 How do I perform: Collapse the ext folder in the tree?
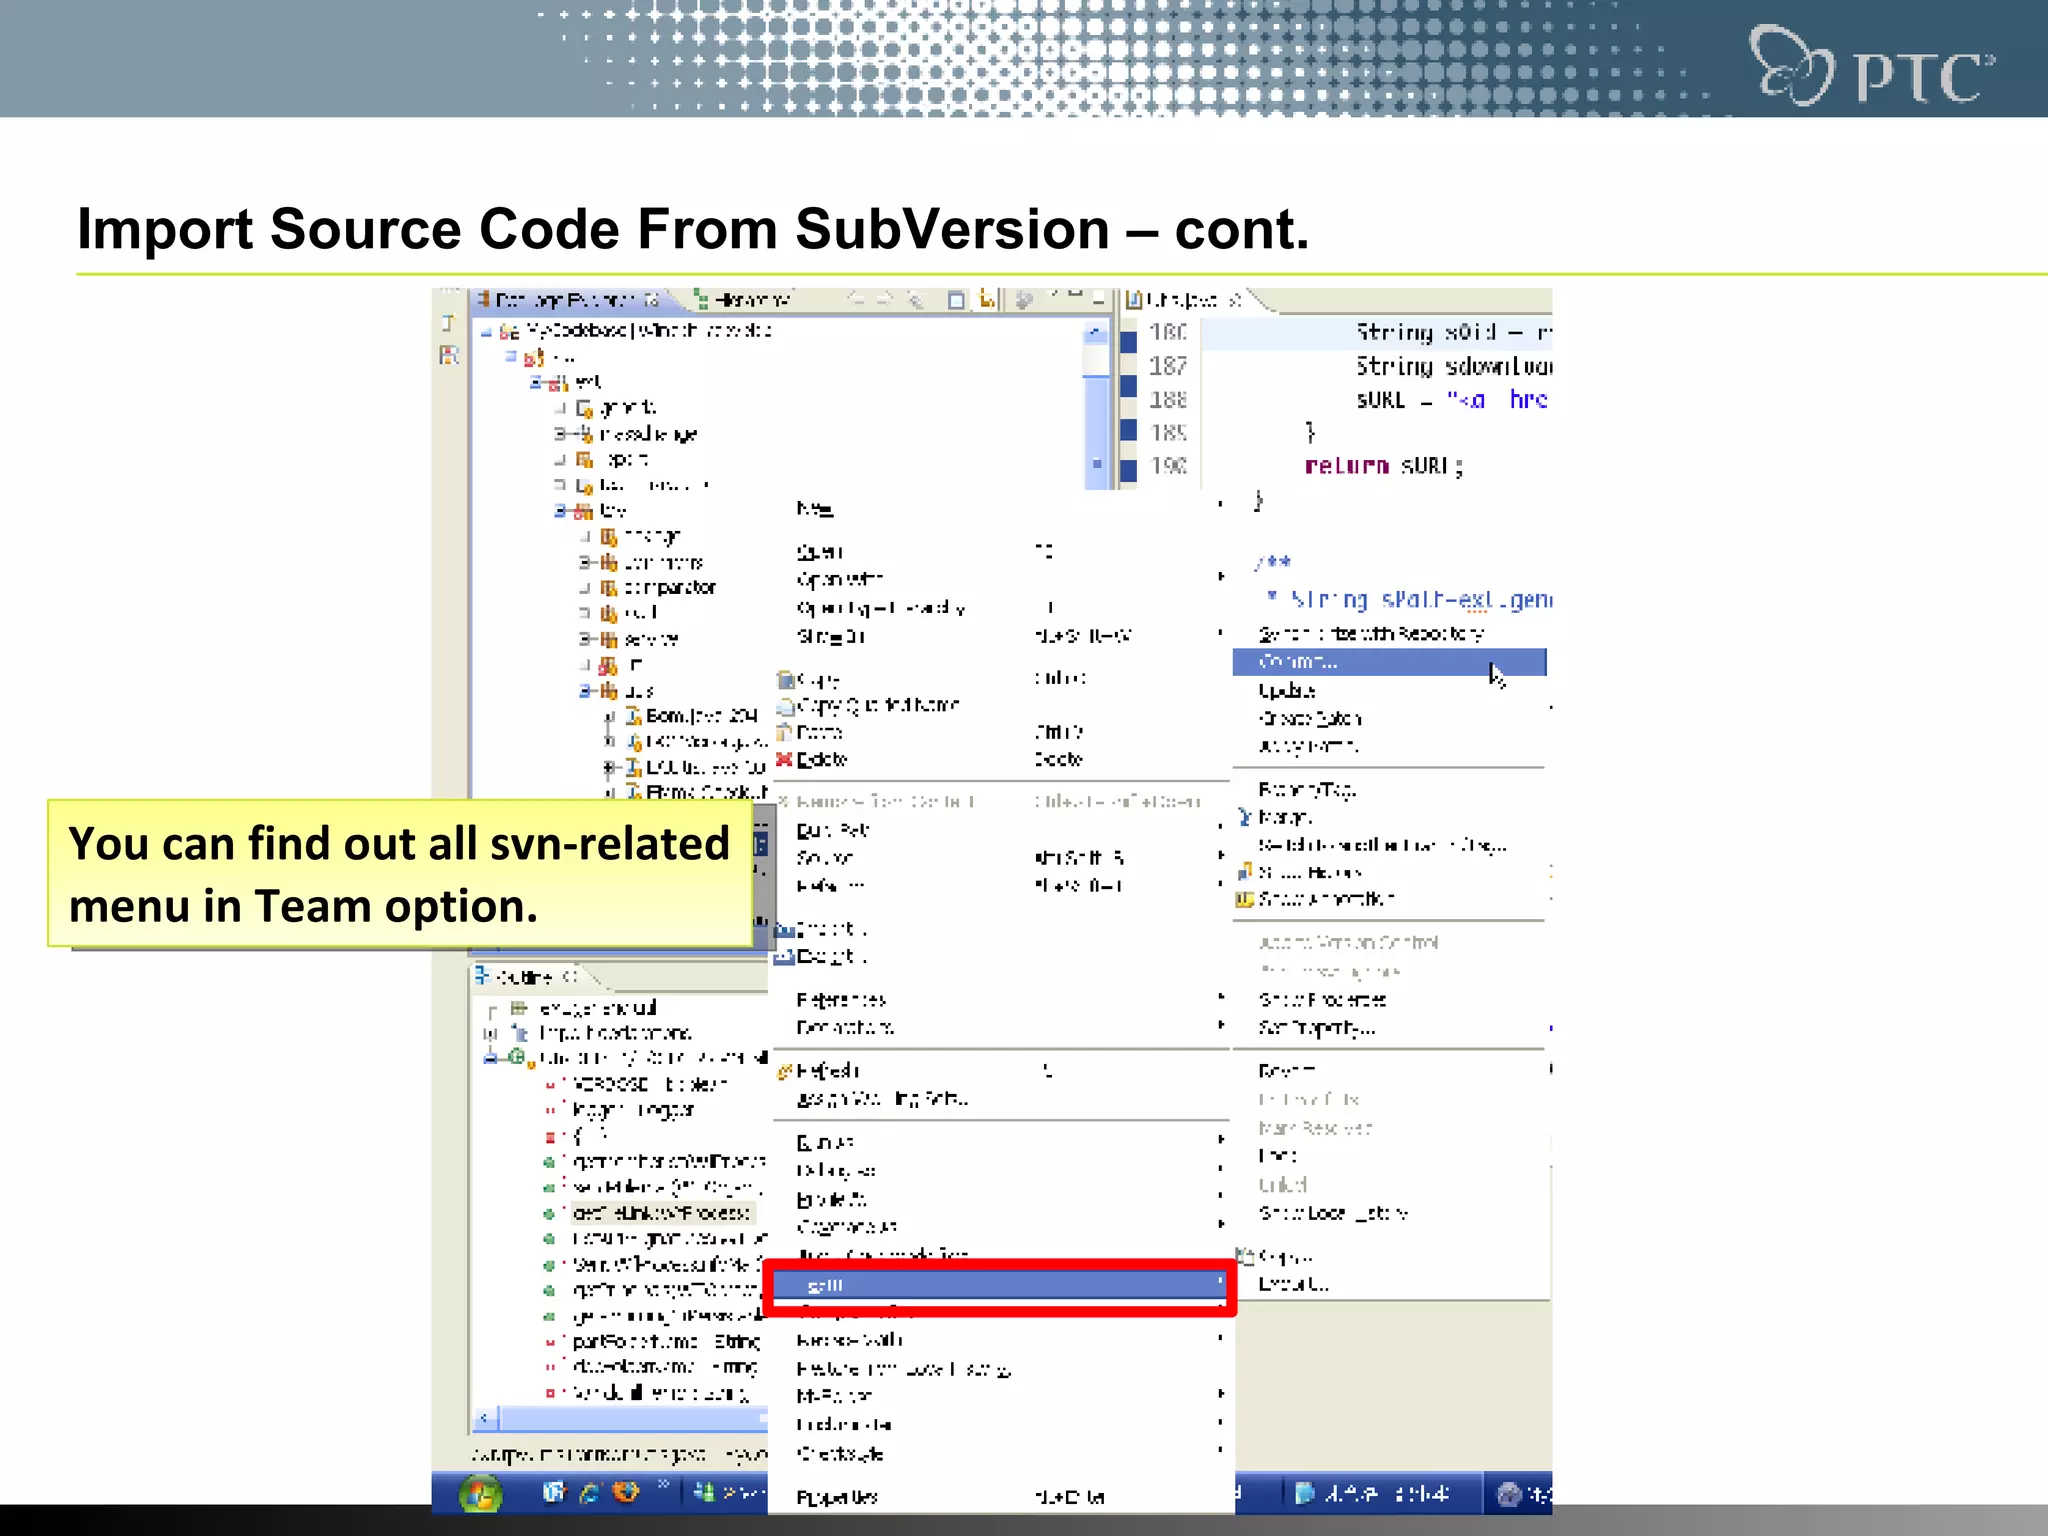537,382
